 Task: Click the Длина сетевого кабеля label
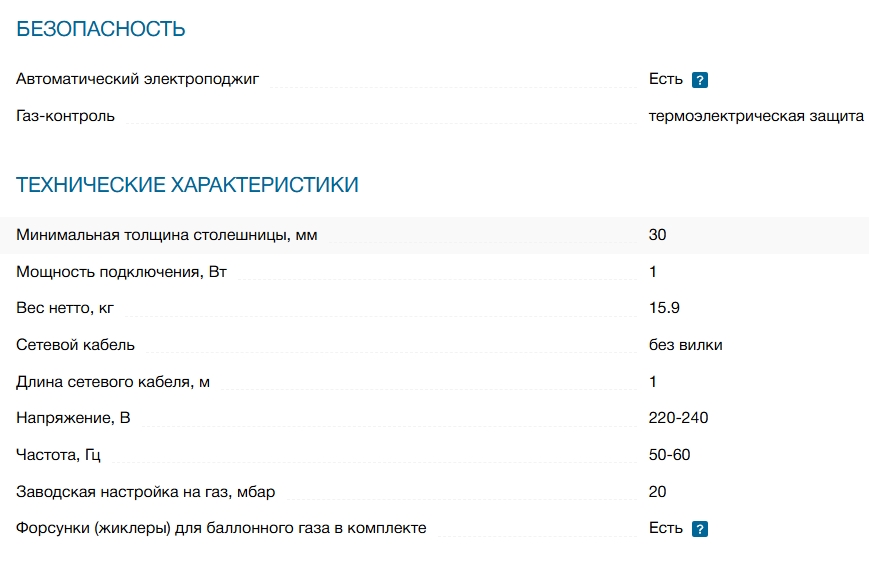[x=113, y=382]
